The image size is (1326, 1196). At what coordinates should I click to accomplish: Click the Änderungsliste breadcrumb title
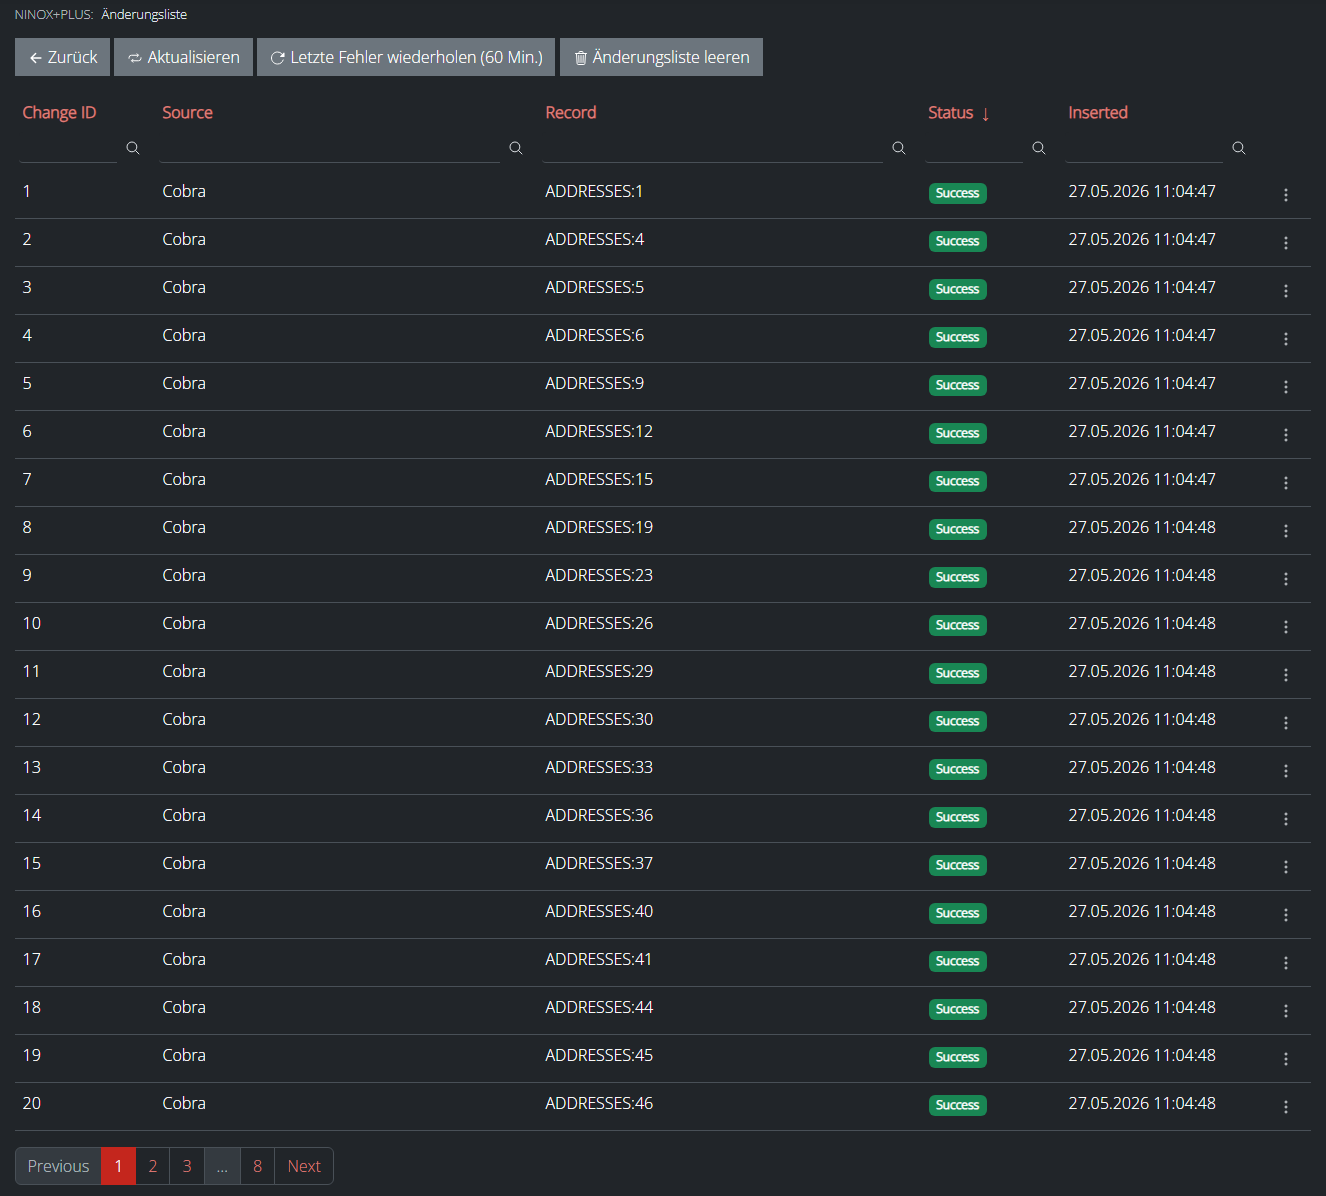click(x=144, y=15)
